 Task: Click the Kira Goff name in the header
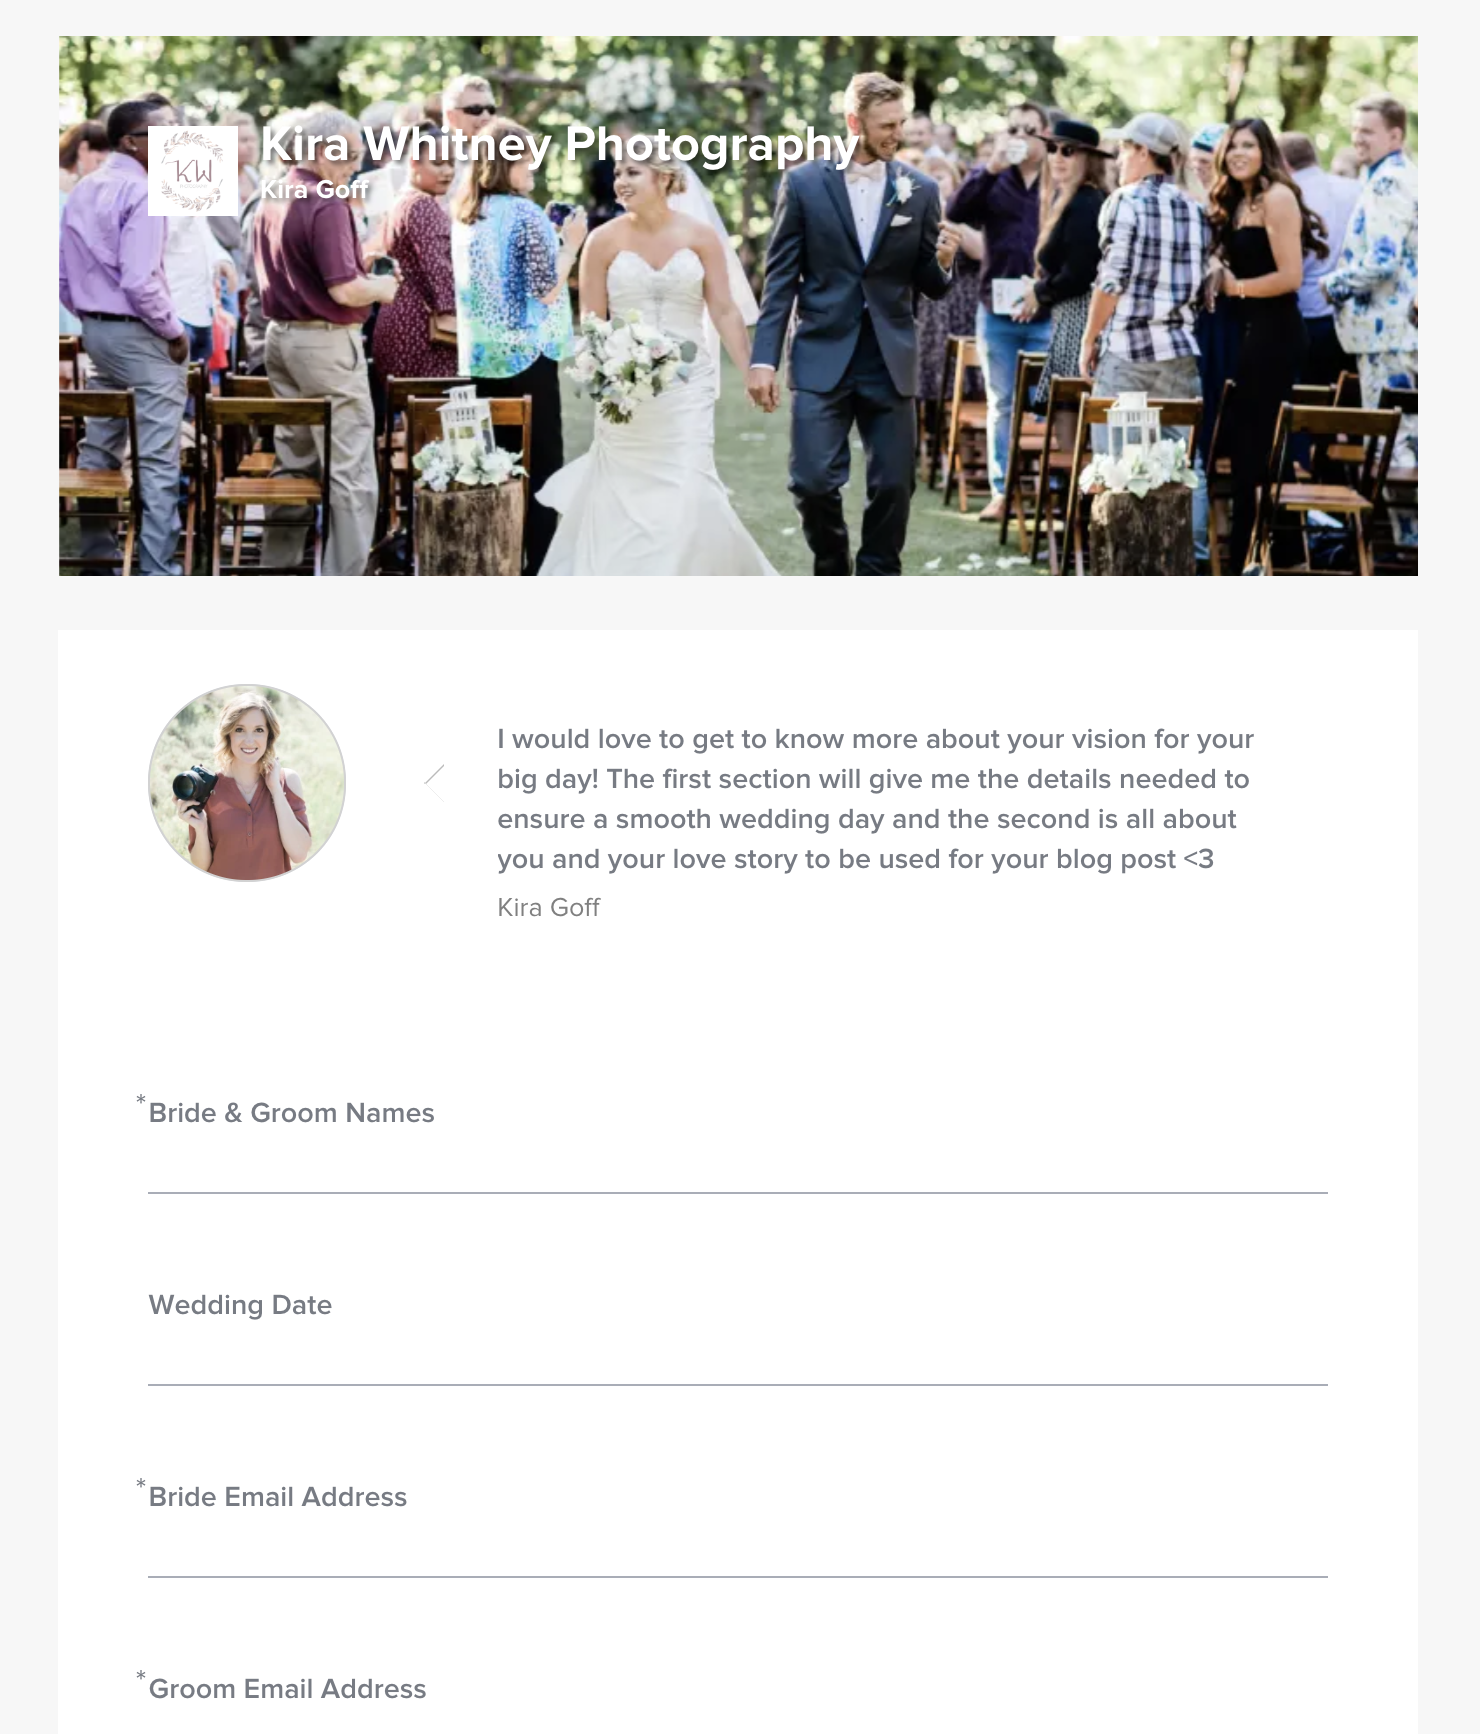pos(315,190)
